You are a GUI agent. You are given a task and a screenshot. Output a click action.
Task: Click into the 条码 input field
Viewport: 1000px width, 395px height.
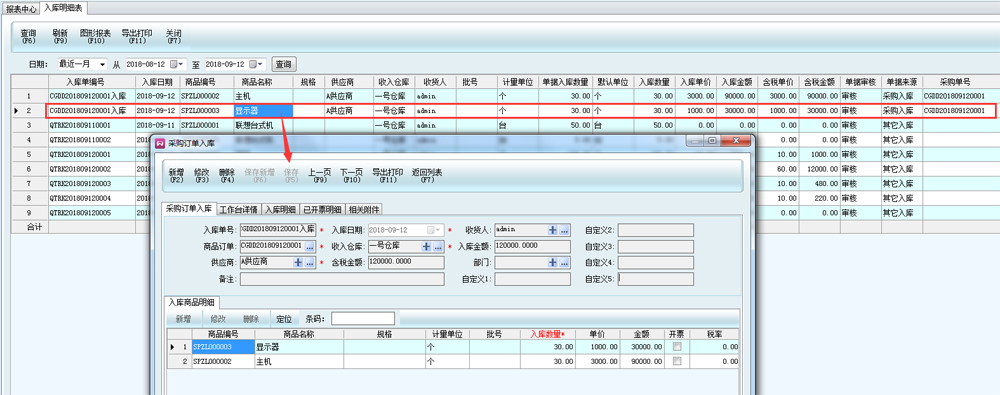(363, 318)
